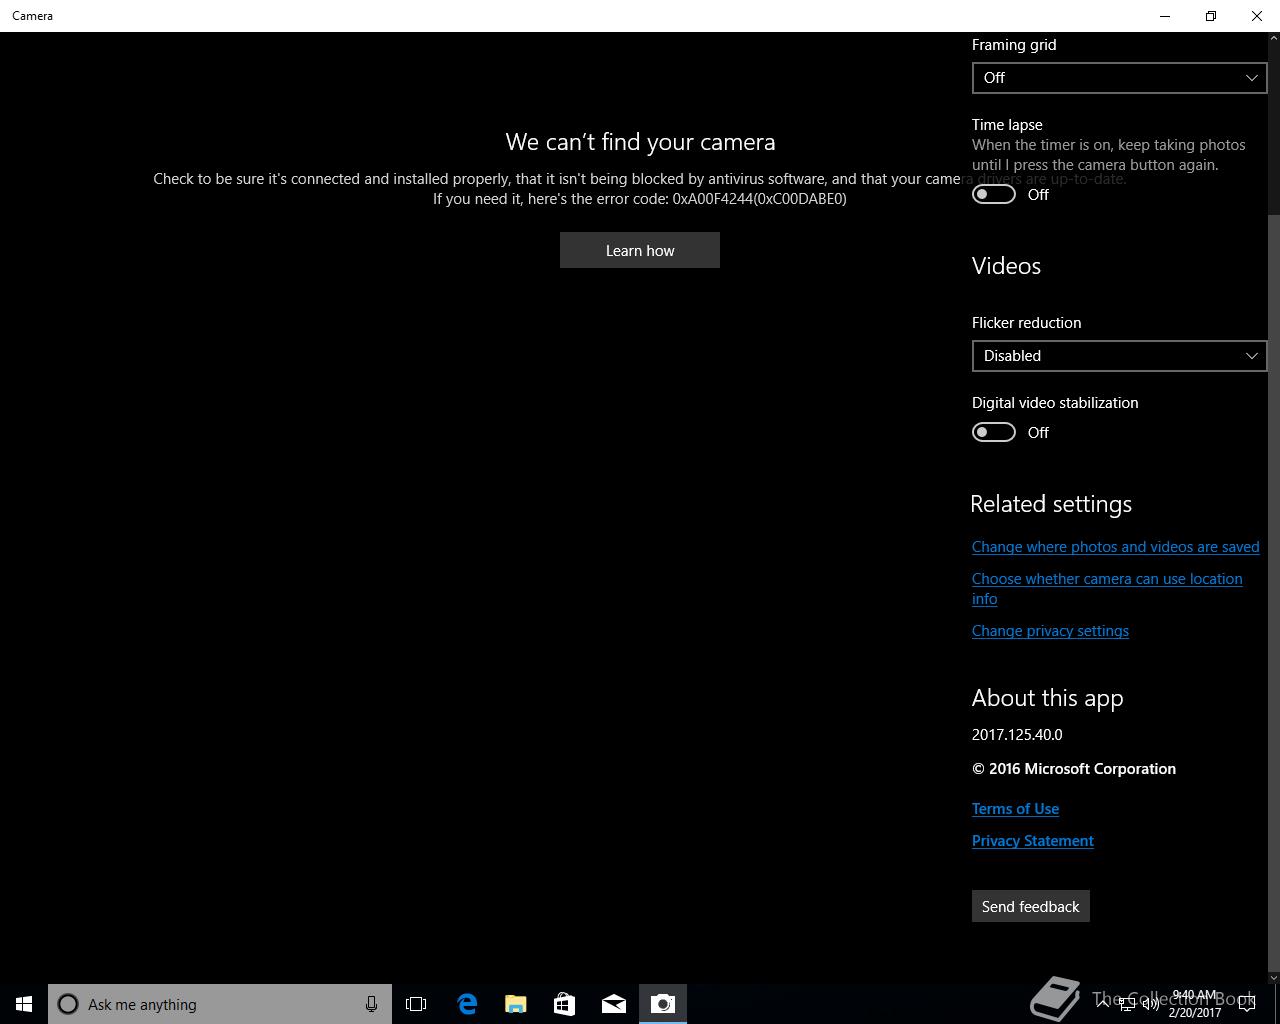Screen dimensions: 1280x1024
Task: Open Change privacy settings link
Action: click(x=1050, y=631)
